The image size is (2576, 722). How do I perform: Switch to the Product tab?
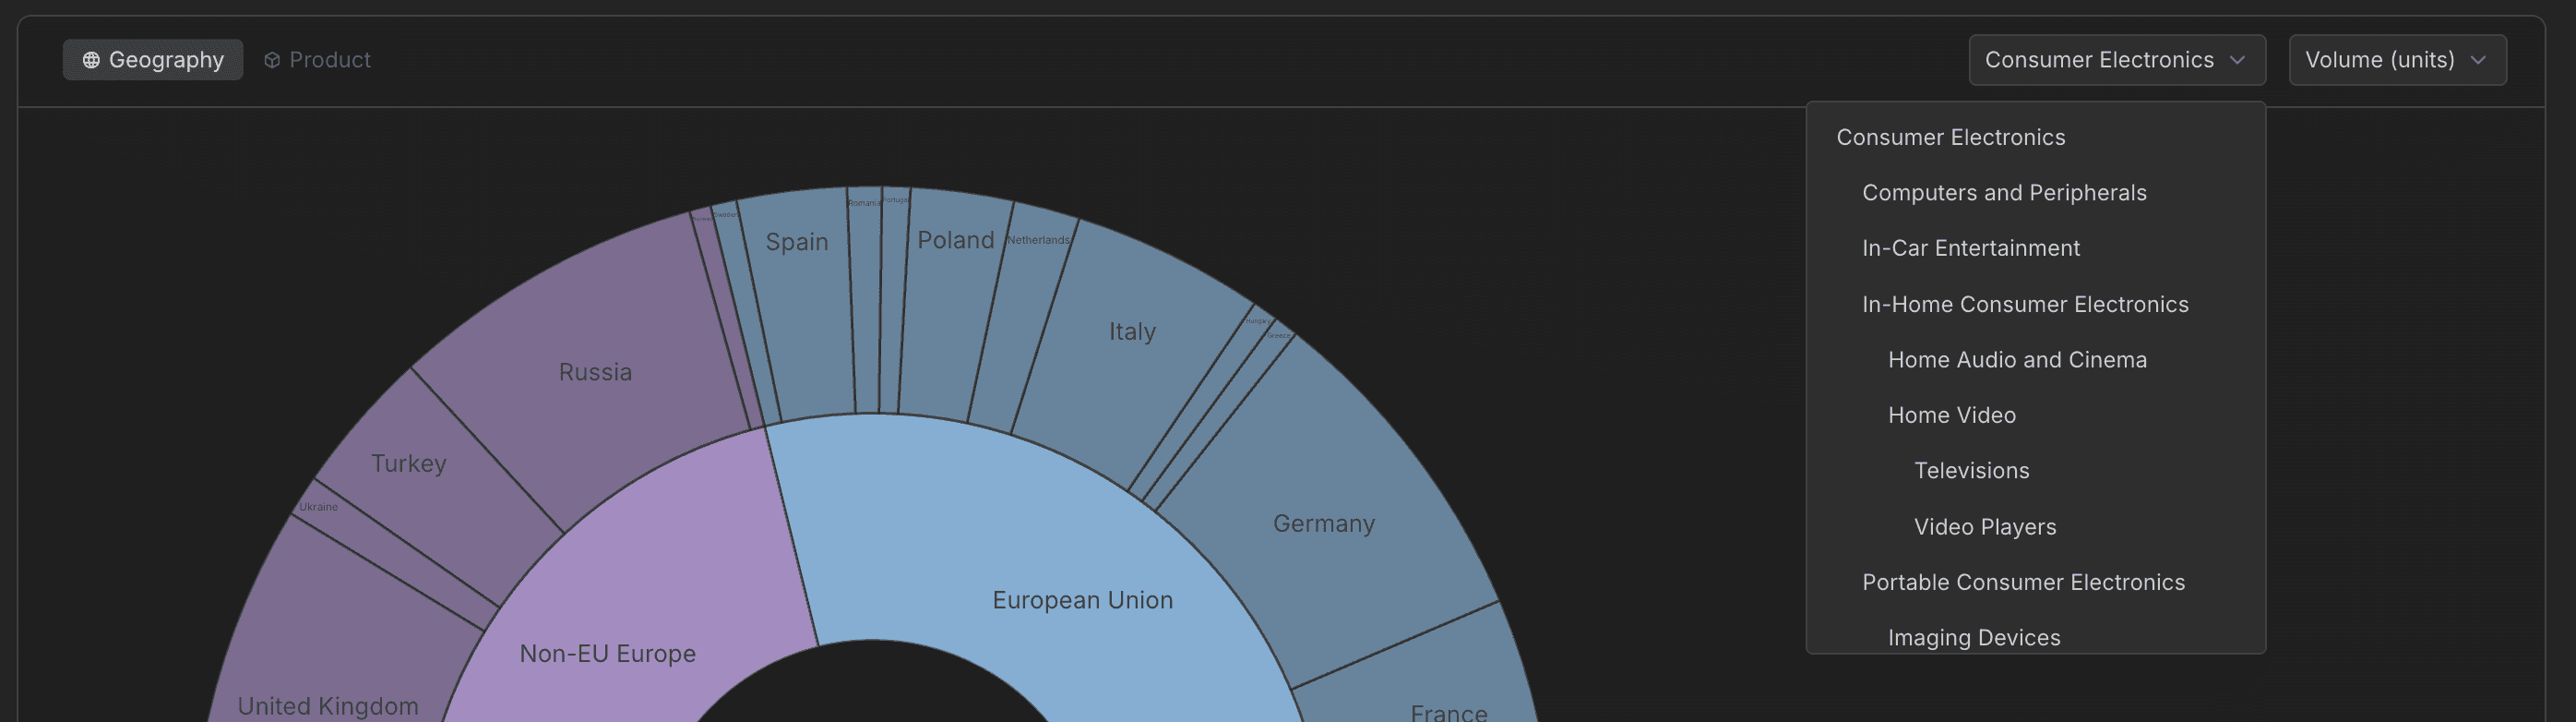coord(317,60)
